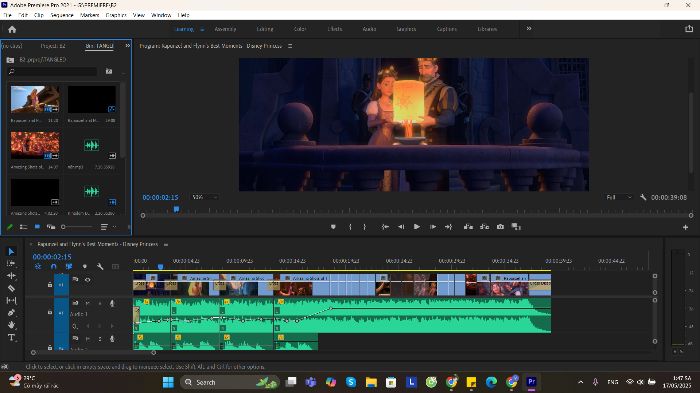Switch to the Captions workspace
Viewport: 700px width, 393px height.
tap(446, 29)
